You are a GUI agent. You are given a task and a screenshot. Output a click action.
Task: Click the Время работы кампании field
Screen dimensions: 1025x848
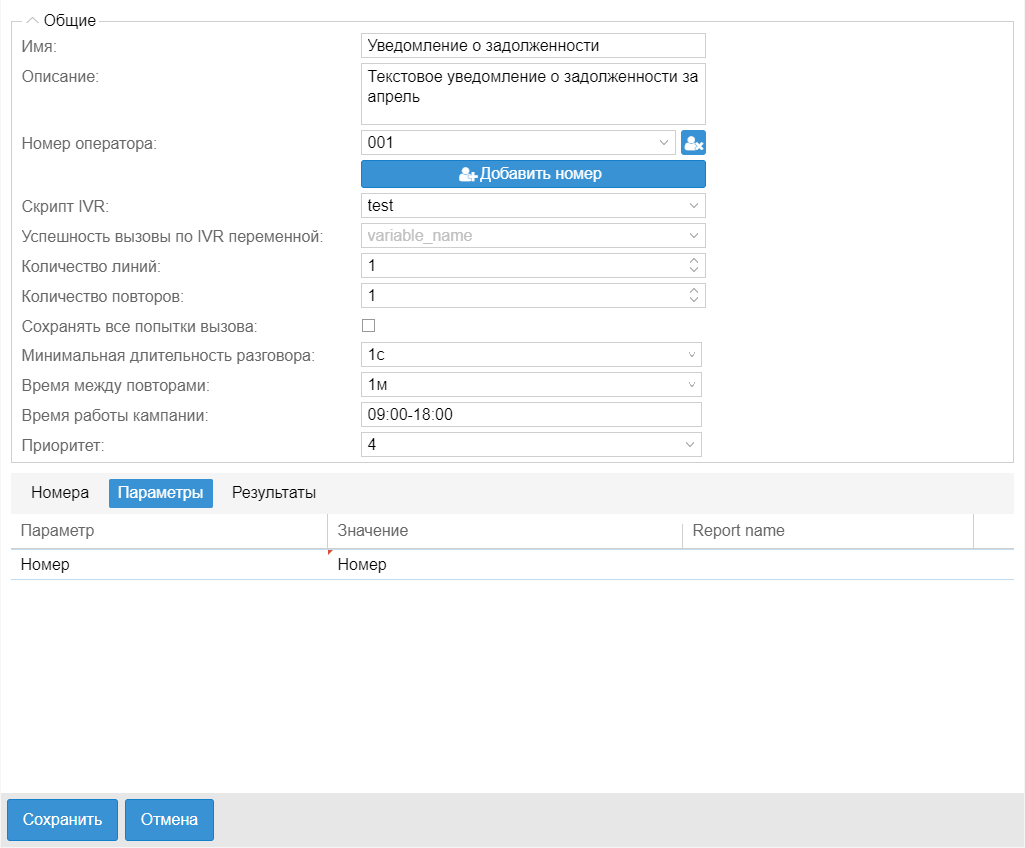point(531,414)
